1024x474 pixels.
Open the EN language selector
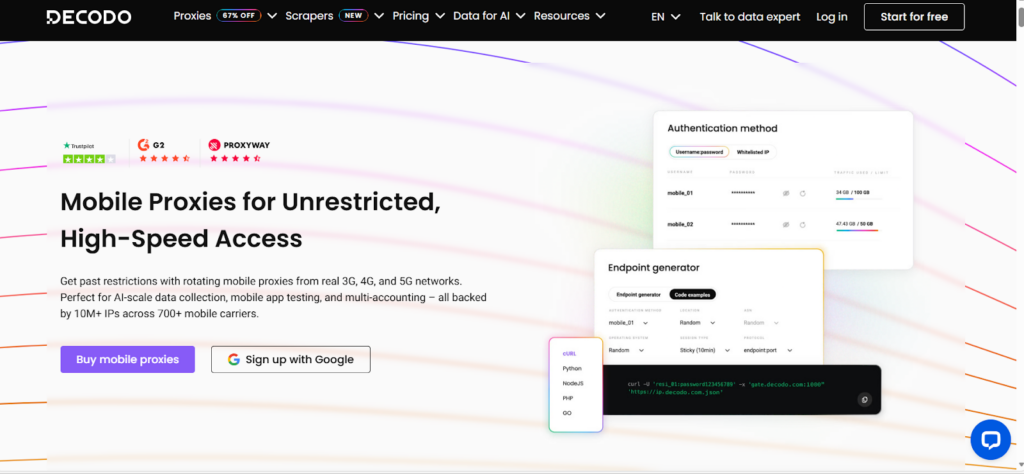click(665, 17)
